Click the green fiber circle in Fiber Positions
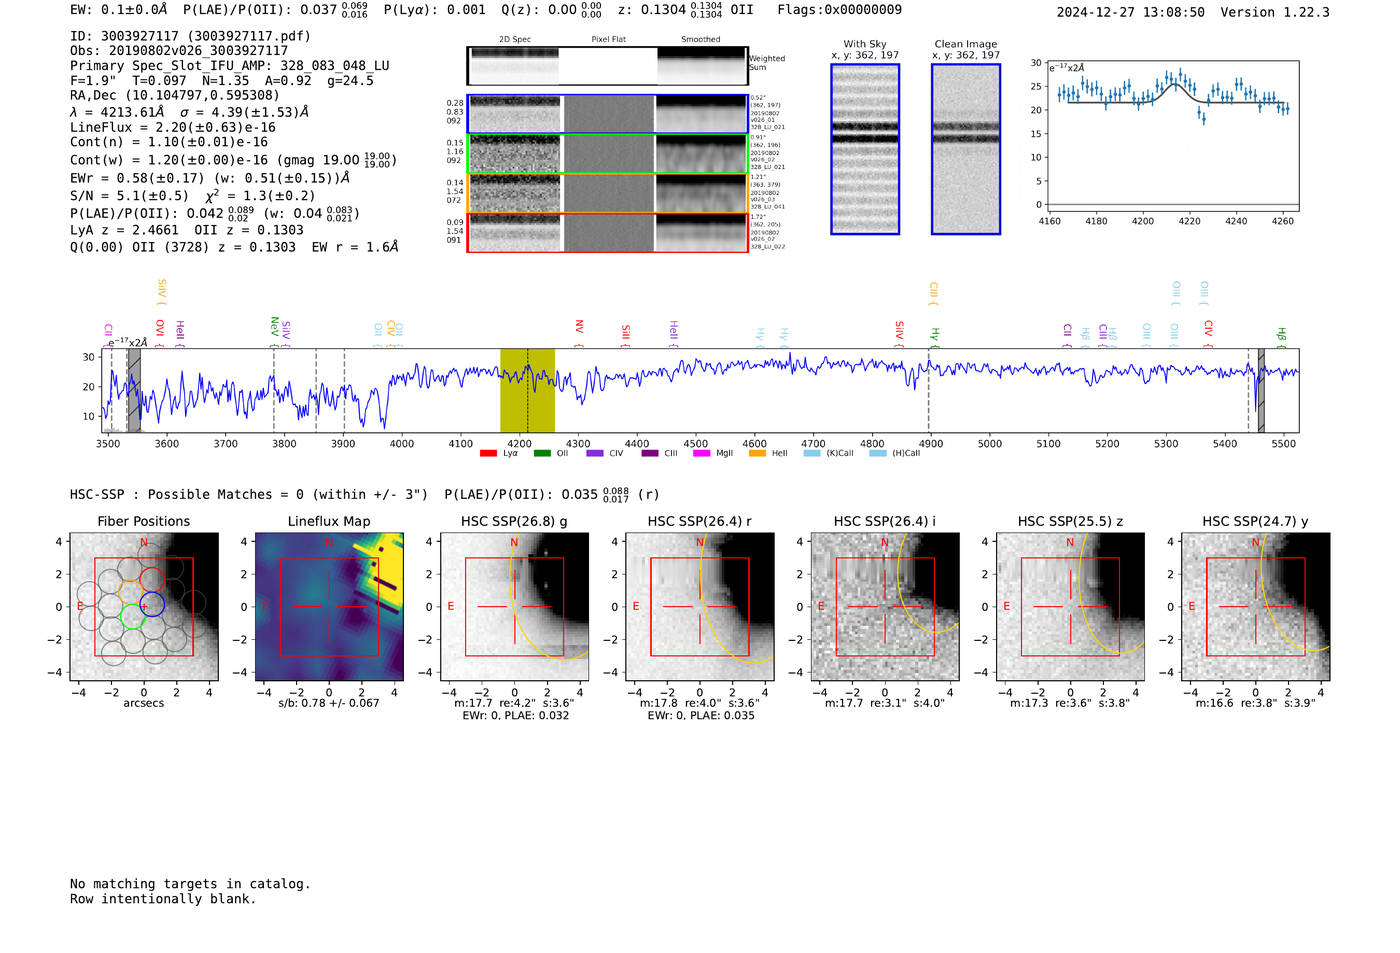 pos(132,616)
